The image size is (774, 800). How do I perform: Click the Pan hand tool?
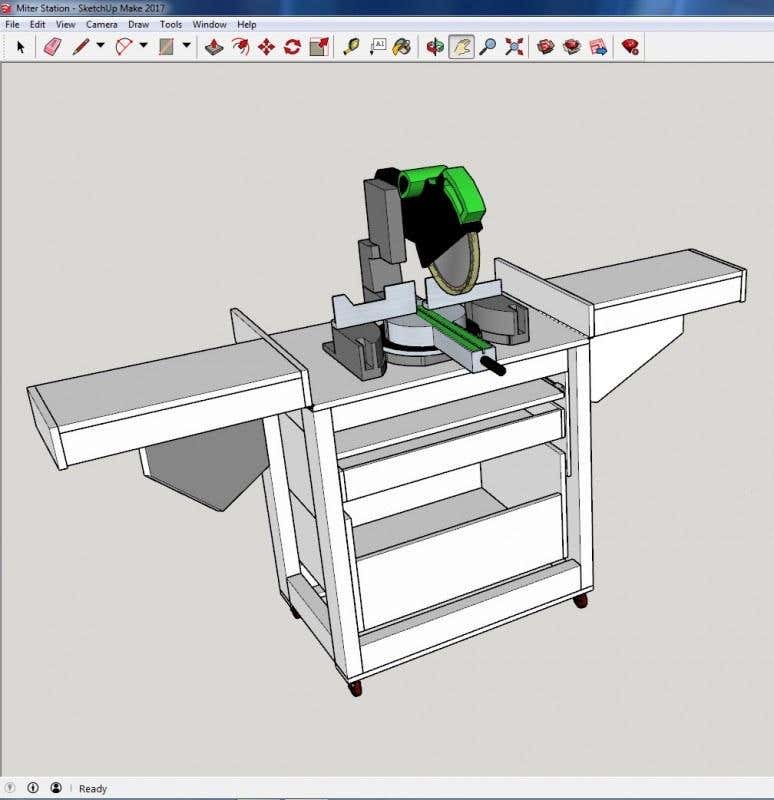pyautogui.click(x=461, y=46)
